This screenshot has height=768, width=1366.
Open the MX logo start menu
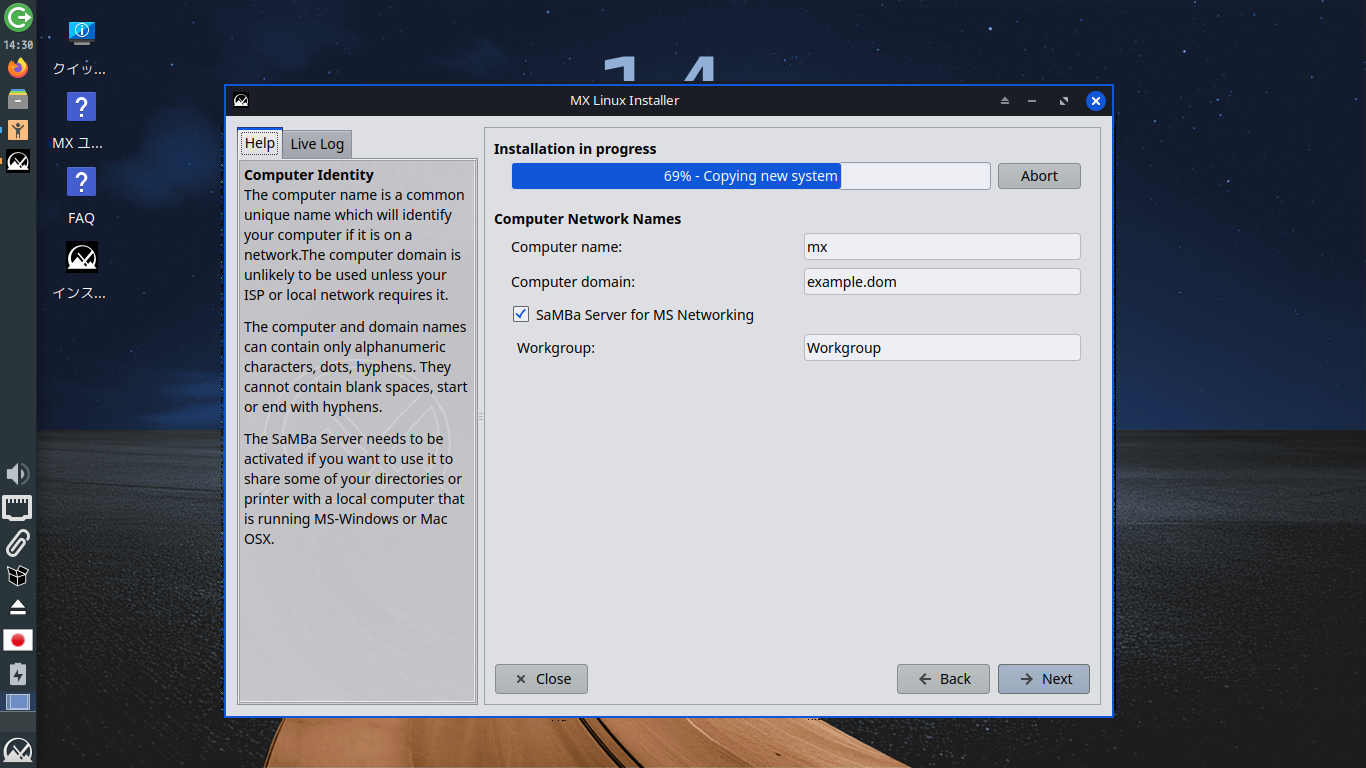point(18,750)
